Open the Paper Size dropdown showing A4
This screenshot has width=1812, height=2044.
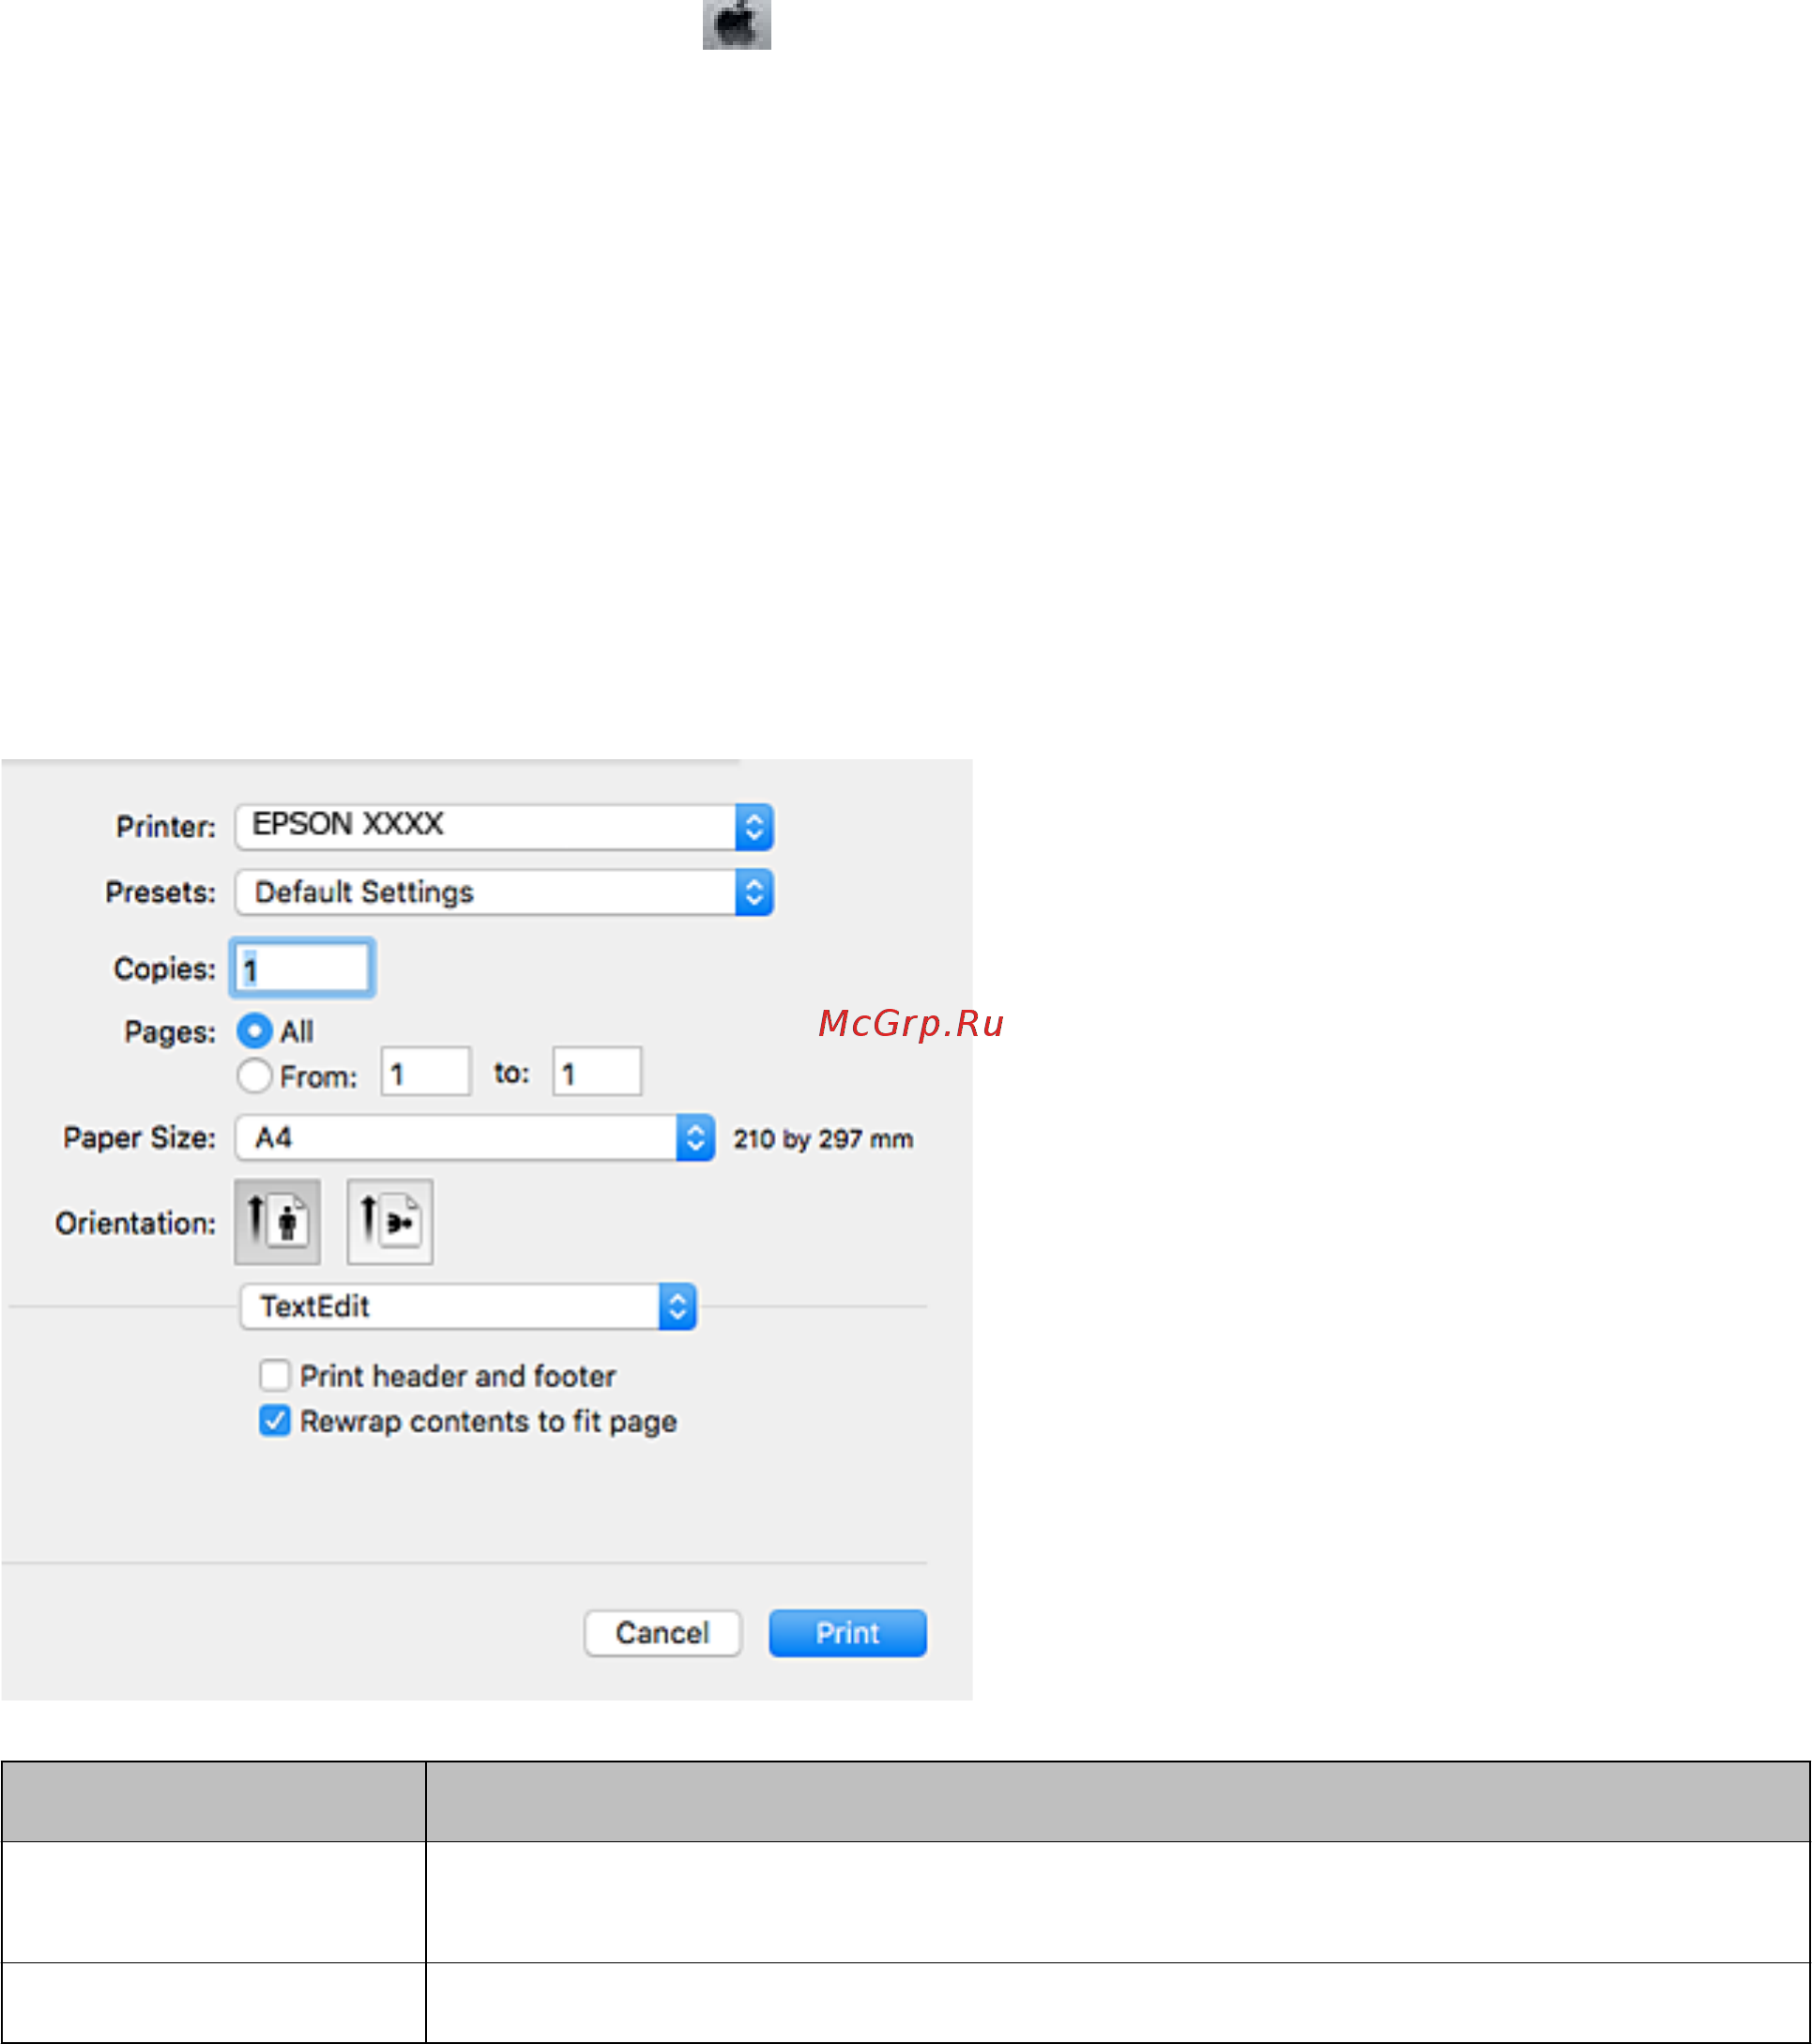pos(475,1138)
